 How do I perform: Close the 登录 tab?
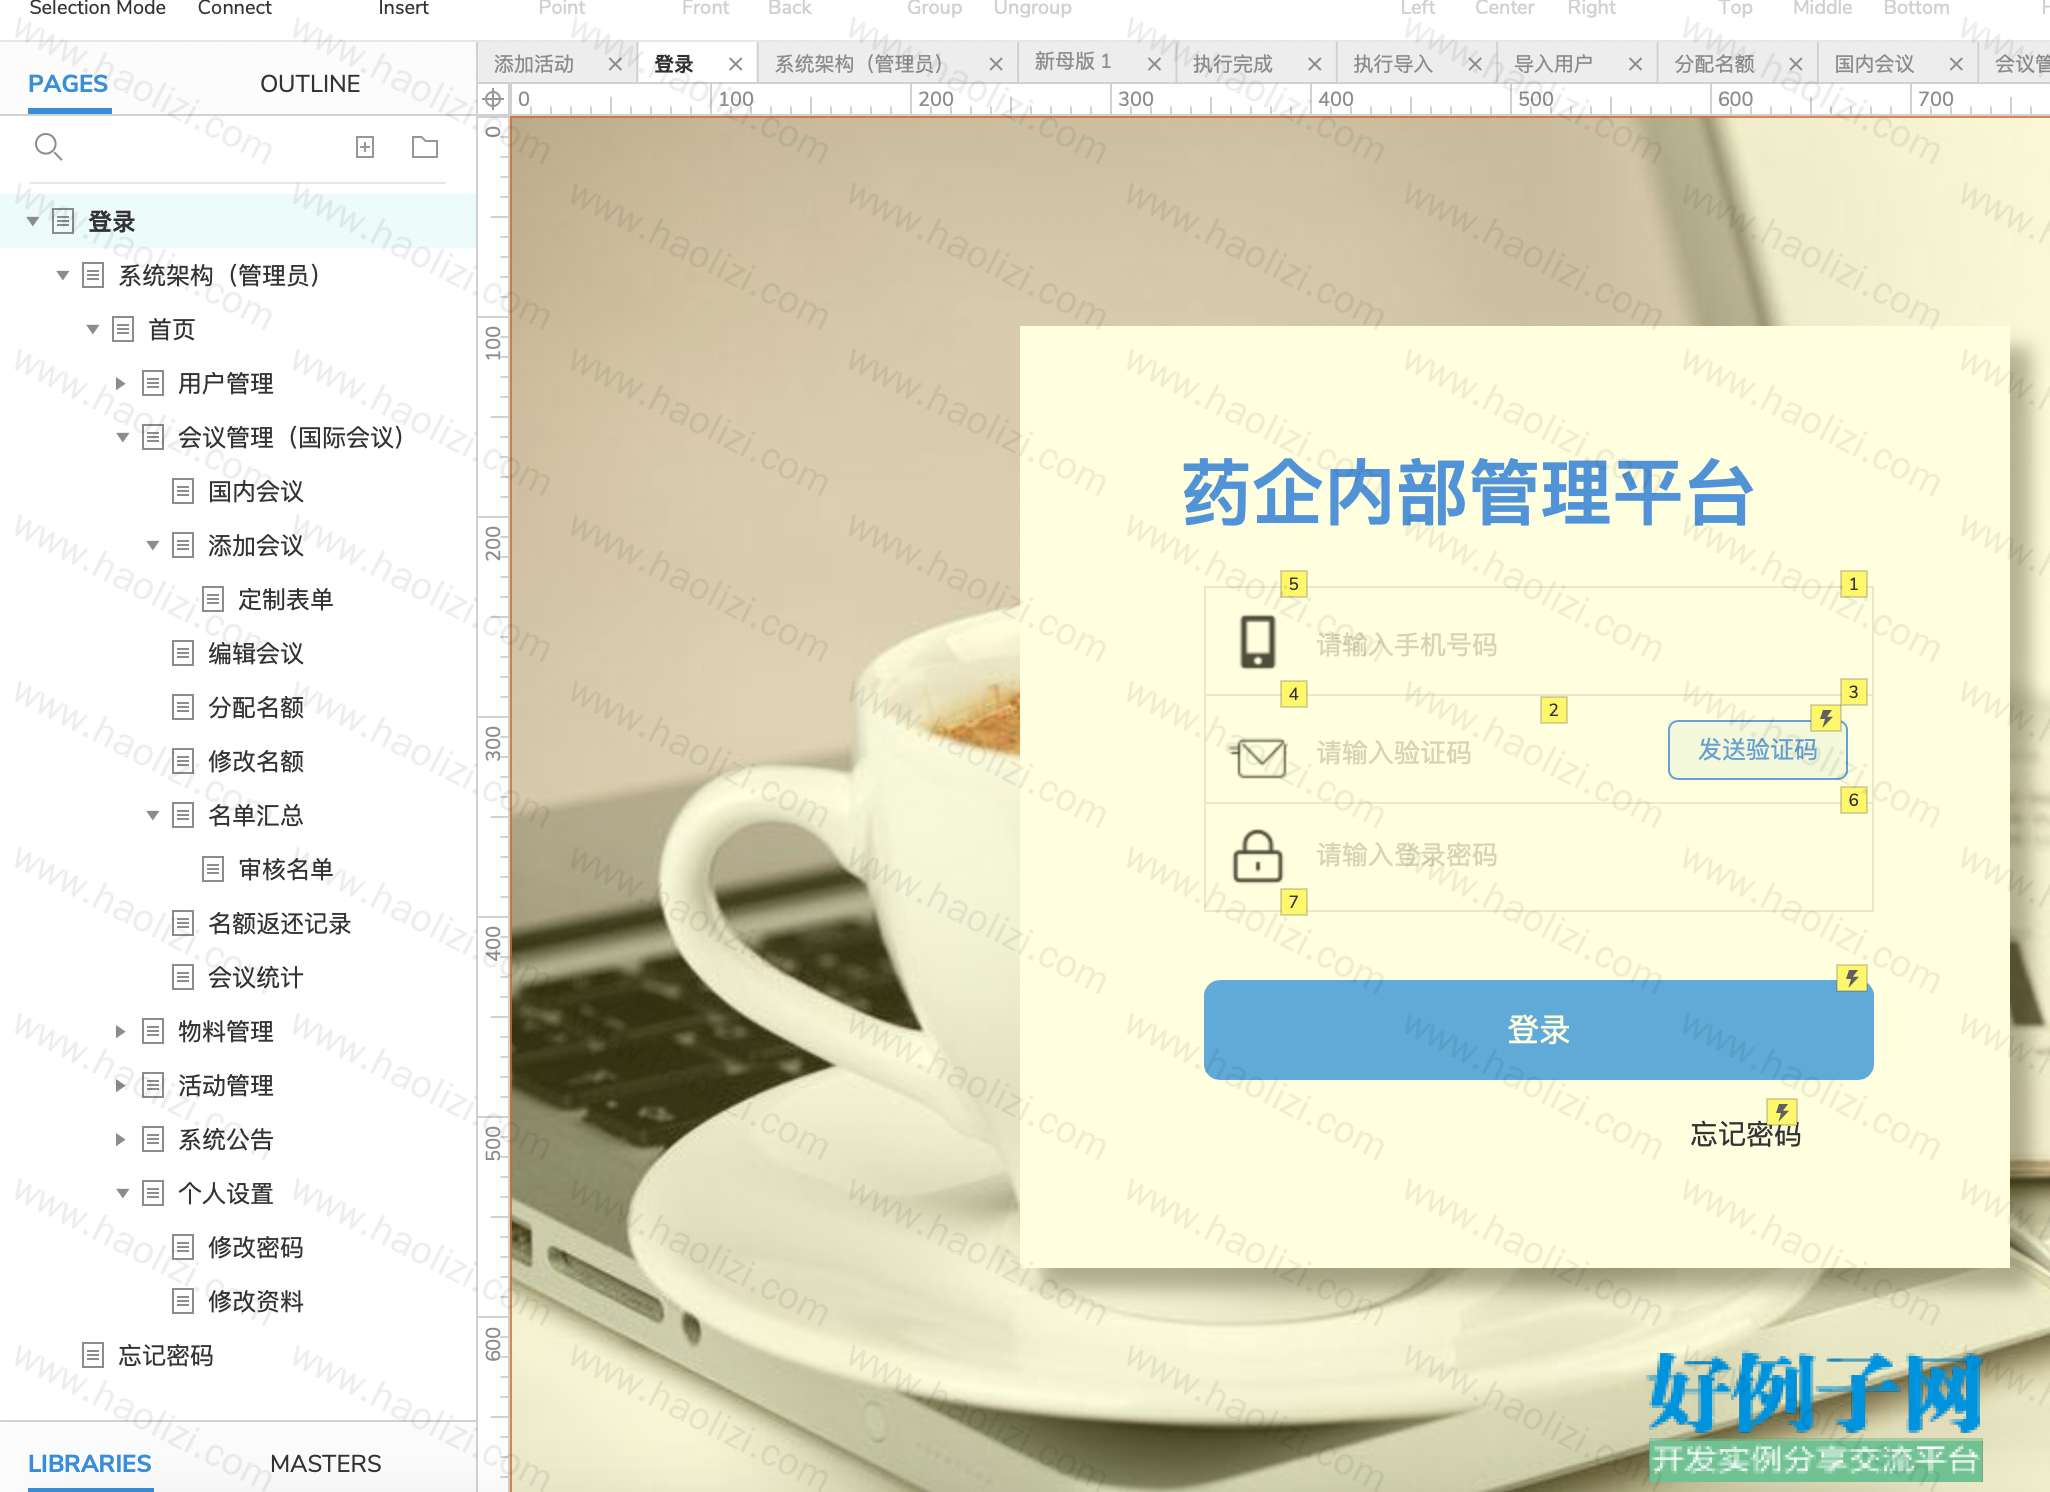[x=735, y=64]
